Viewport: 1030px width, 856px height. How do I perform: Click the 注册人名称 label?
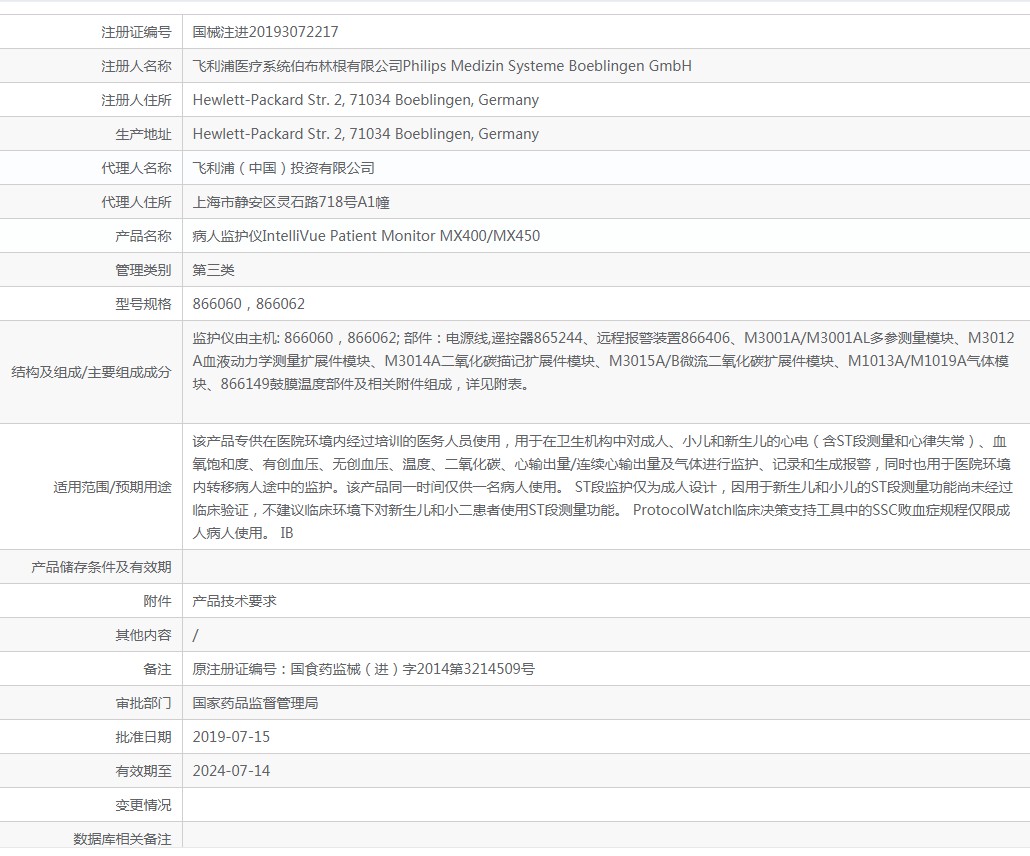pos(136,66)
